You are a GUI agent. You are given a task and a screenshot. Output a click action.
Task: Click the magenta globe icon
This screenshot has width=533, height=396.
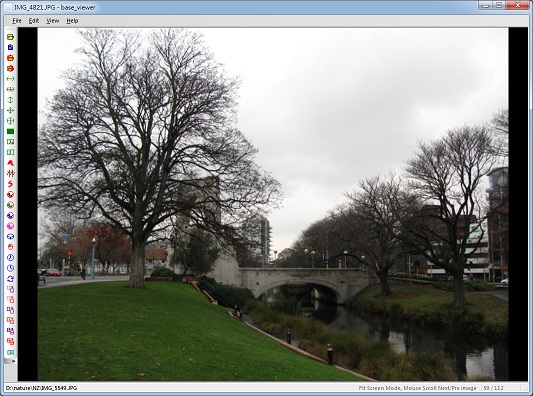click(11, 226)
